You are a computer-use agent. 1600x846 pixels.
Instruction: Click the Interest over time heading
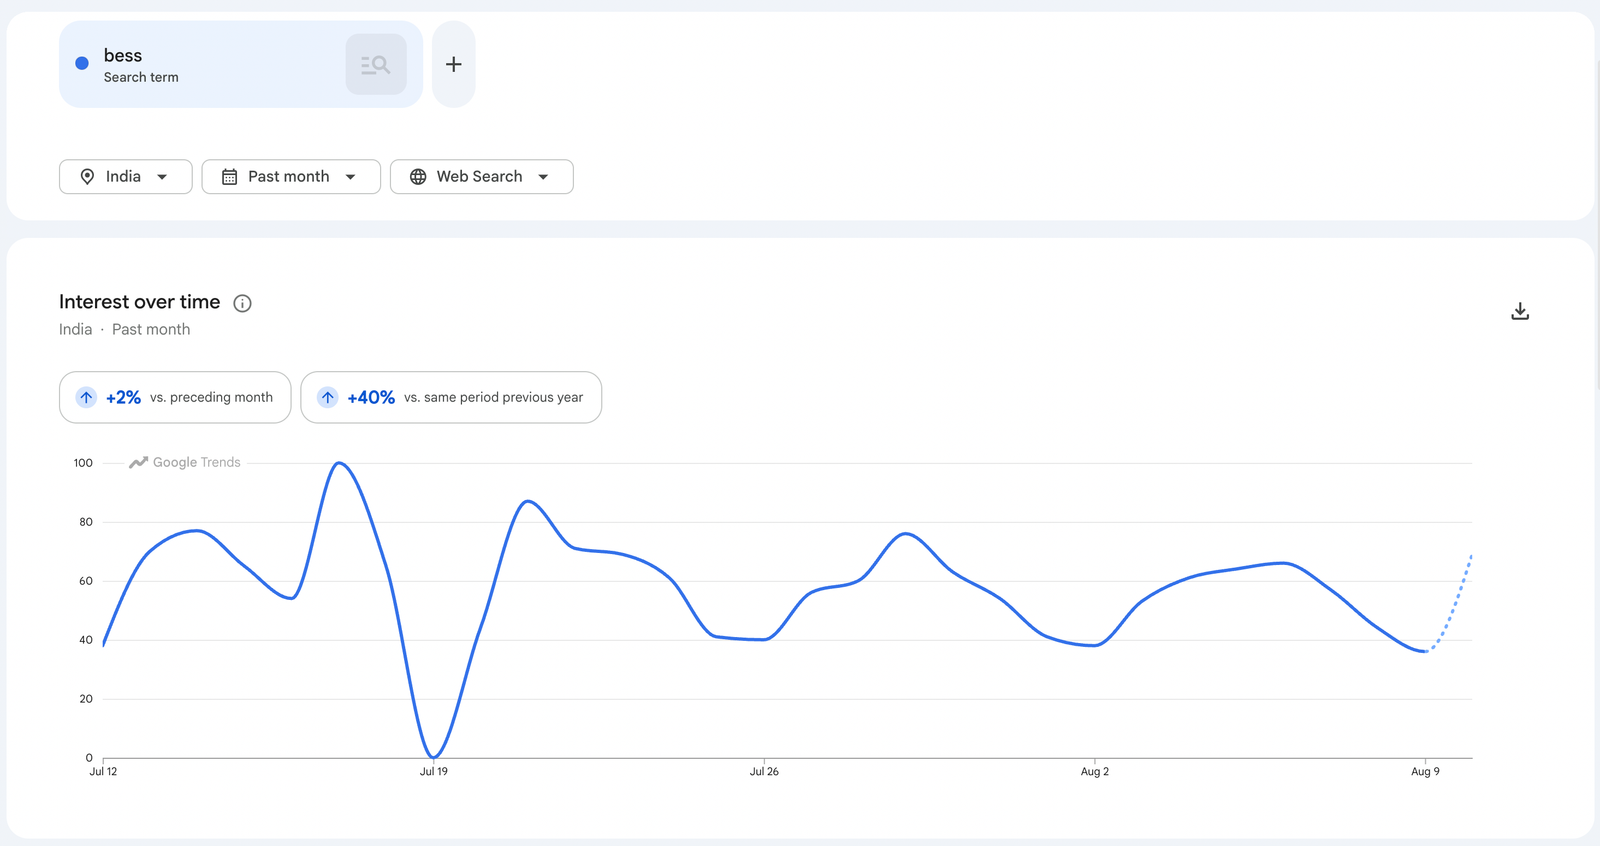pos(140,302)
